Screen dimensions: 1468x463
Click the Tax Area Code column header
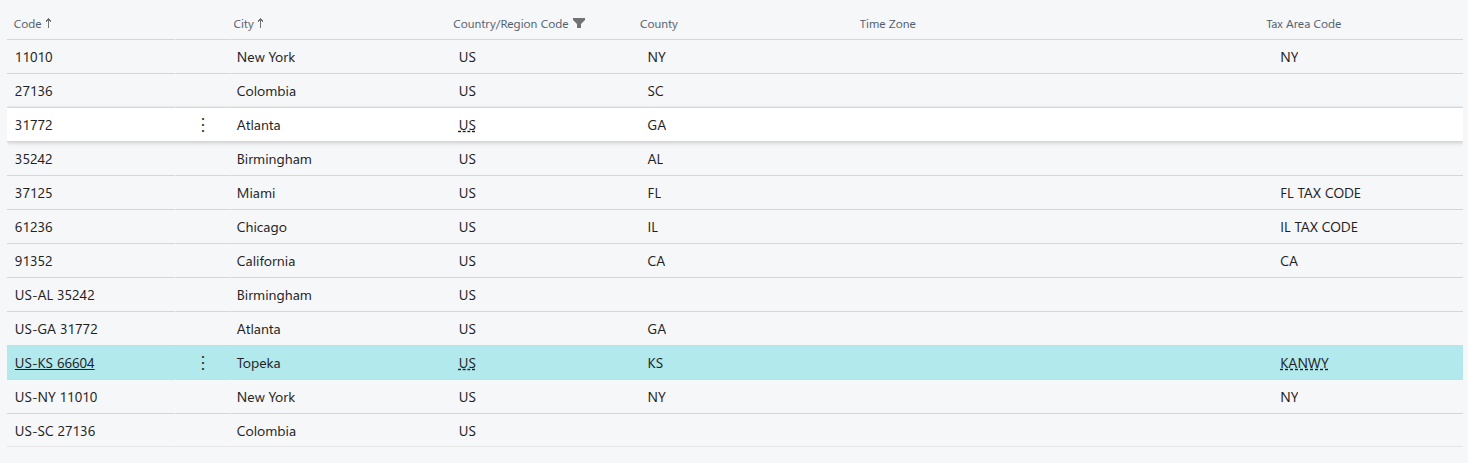(x=1303, y=24)
